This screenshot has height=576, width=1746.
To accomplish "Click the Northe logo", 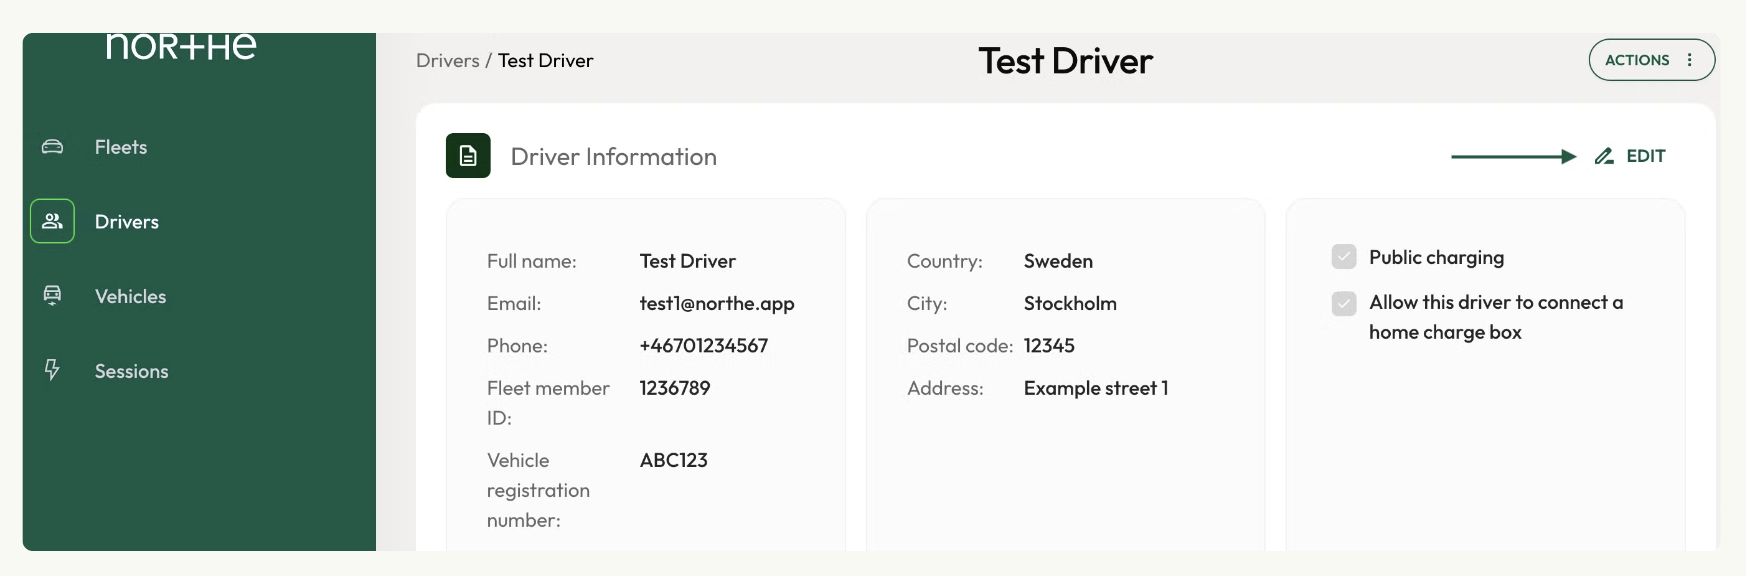I will pos(181,46).
